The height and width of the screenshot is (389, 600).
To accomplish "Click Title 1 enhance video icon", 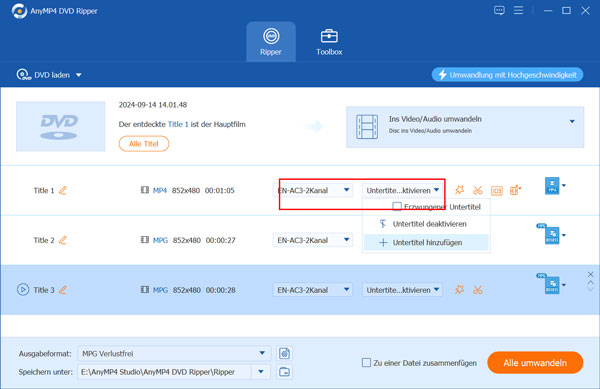I will point(515,190).
